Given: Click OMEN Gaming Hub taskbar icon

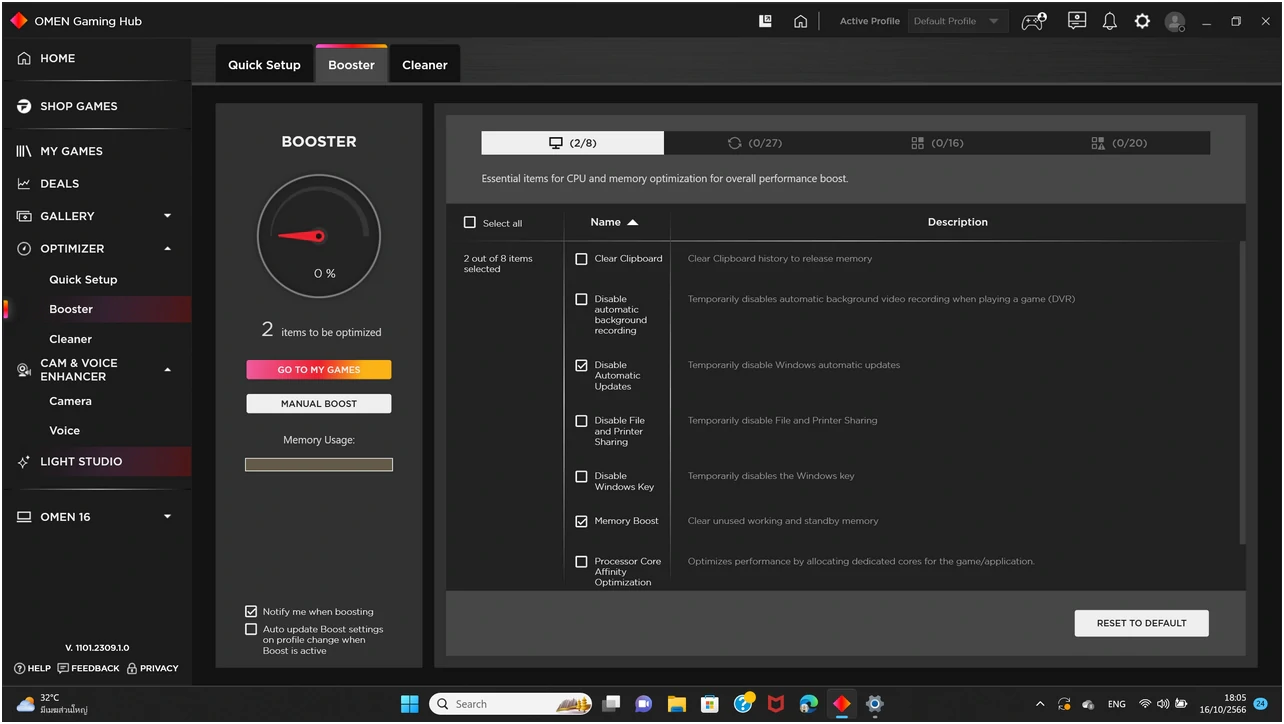Looking at the screenshot, I should 842,704.
